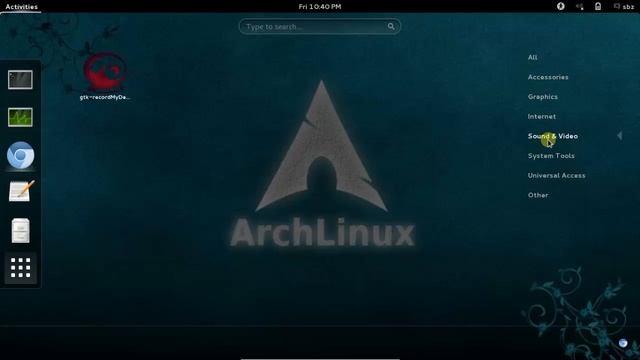Focus the Type to search field
This screenshot has height=360, width=640.
pyautogui.click(x=320, y=27)
